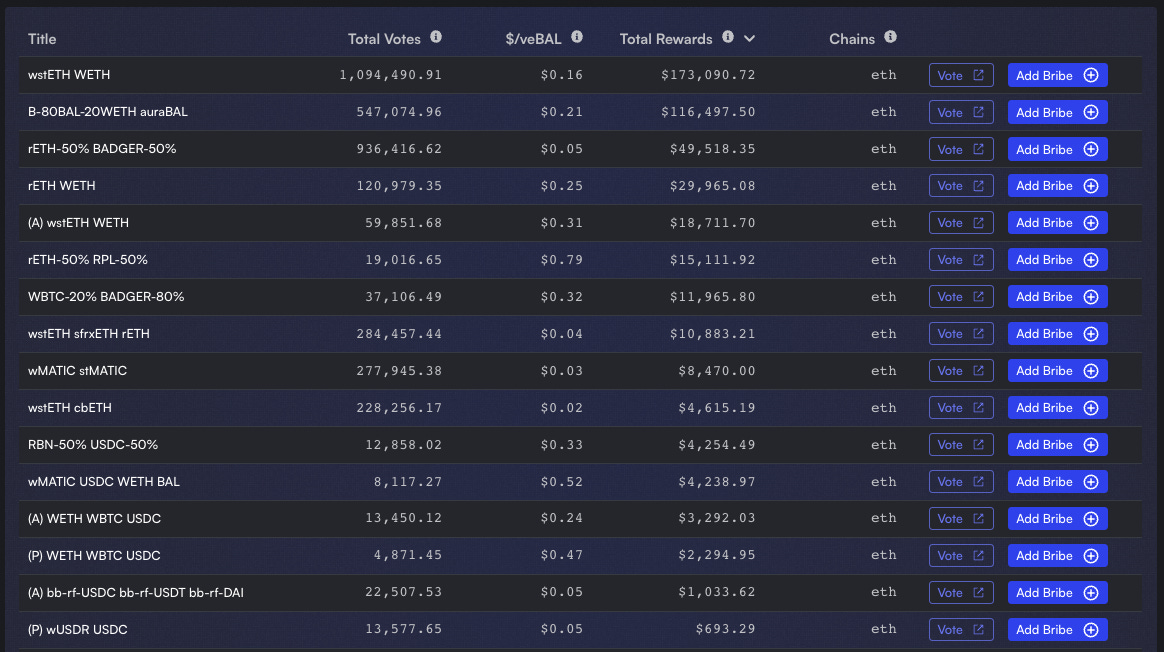Click the info icon beside $/veBAL
1164x652 pixels.
click(x=577, y=37)
